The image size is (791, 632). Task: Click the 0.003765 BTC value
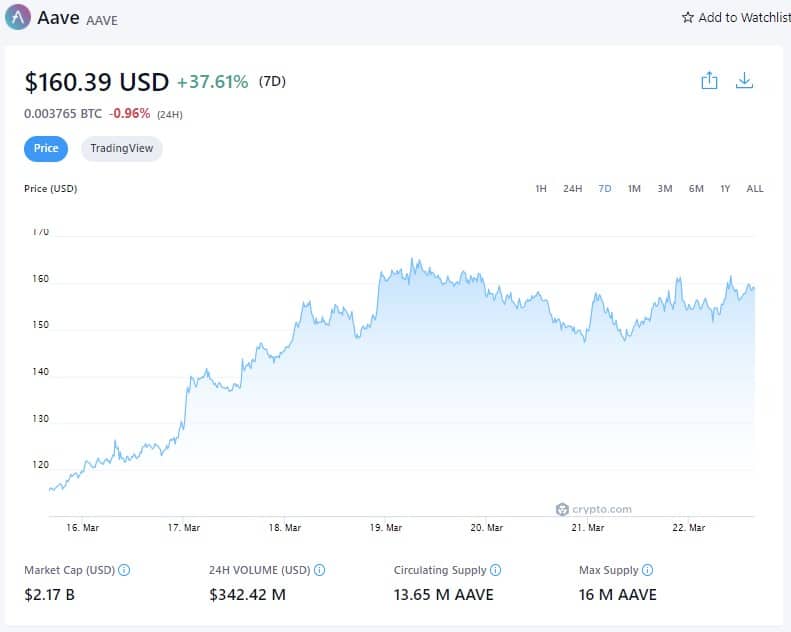pyautogui.click(x=63, y=114)
